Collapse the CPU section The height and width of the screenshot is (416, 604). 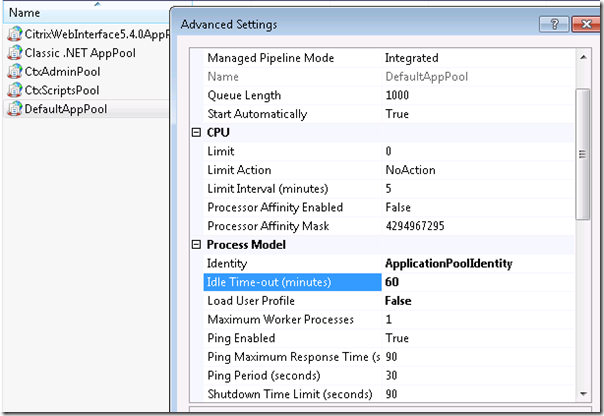pos(196,133)
